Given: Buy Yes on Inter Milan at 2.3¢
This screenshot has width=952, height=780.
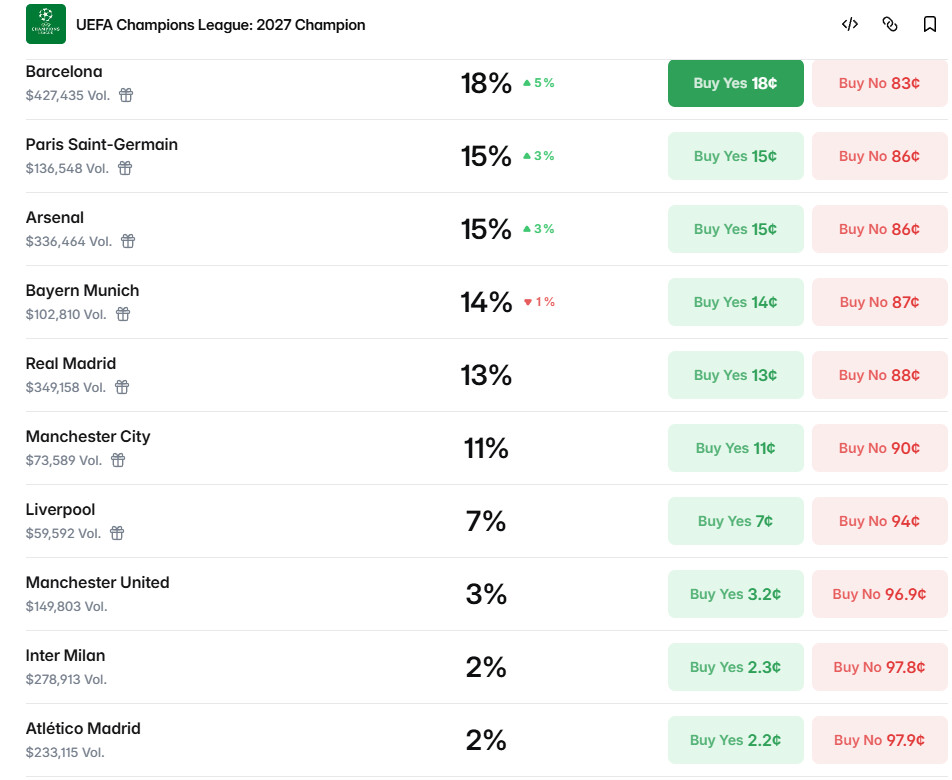Looking at the screenshot, I should 735,667.
